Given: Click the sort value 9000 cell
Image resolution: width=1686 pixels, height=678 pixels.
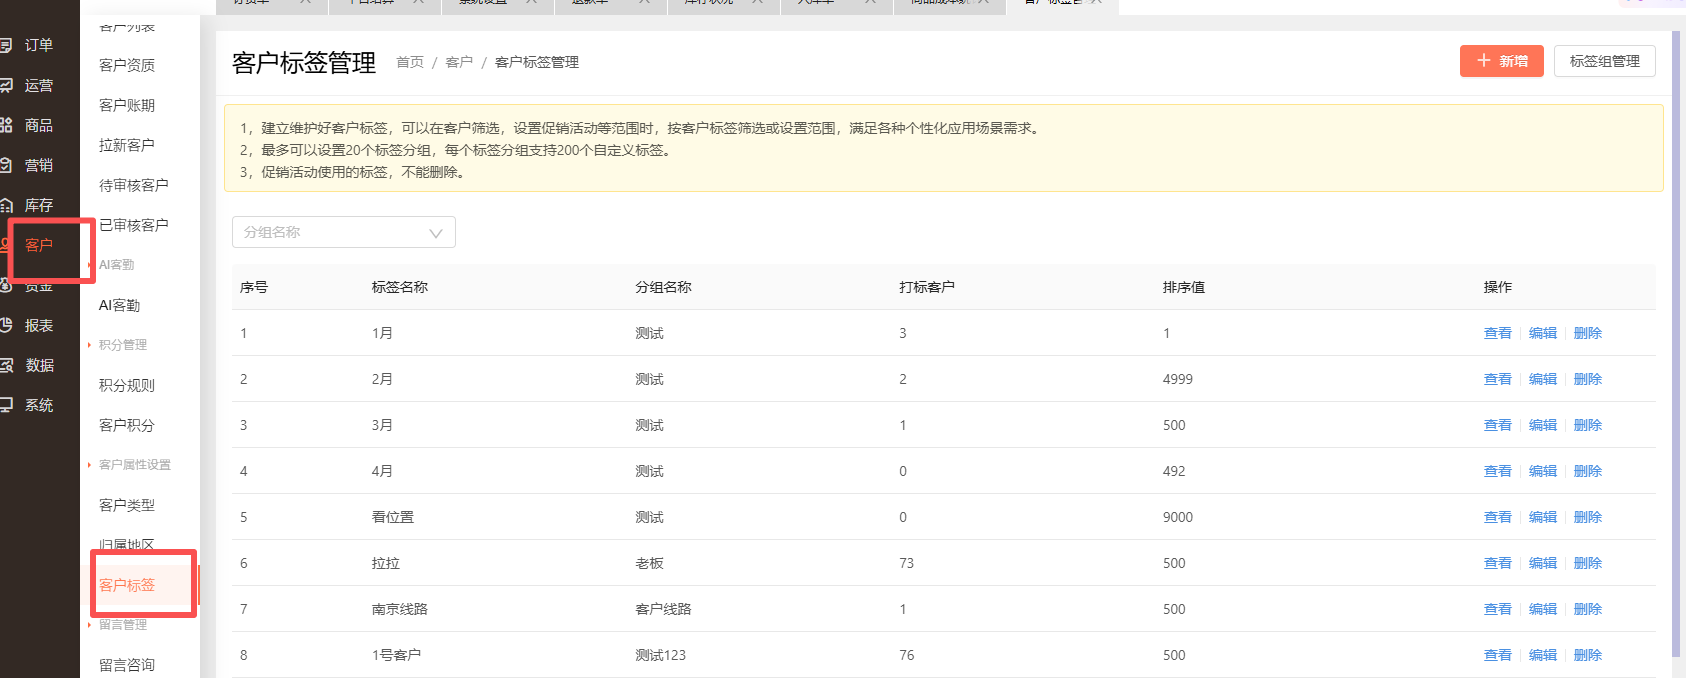Looking at the screenshot, I should click(x=1177, y=517).
